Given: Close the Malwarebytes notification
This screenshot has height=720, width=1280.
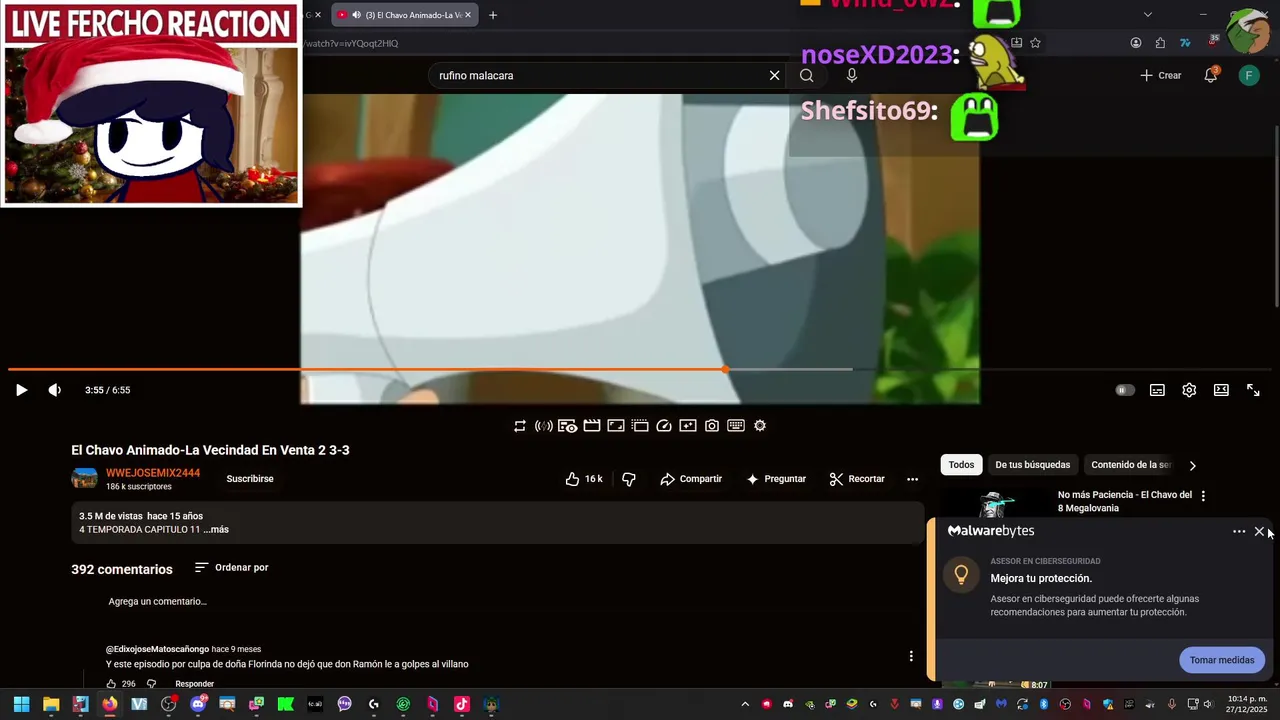Looking at the screenshot, I should point(1259,532).
